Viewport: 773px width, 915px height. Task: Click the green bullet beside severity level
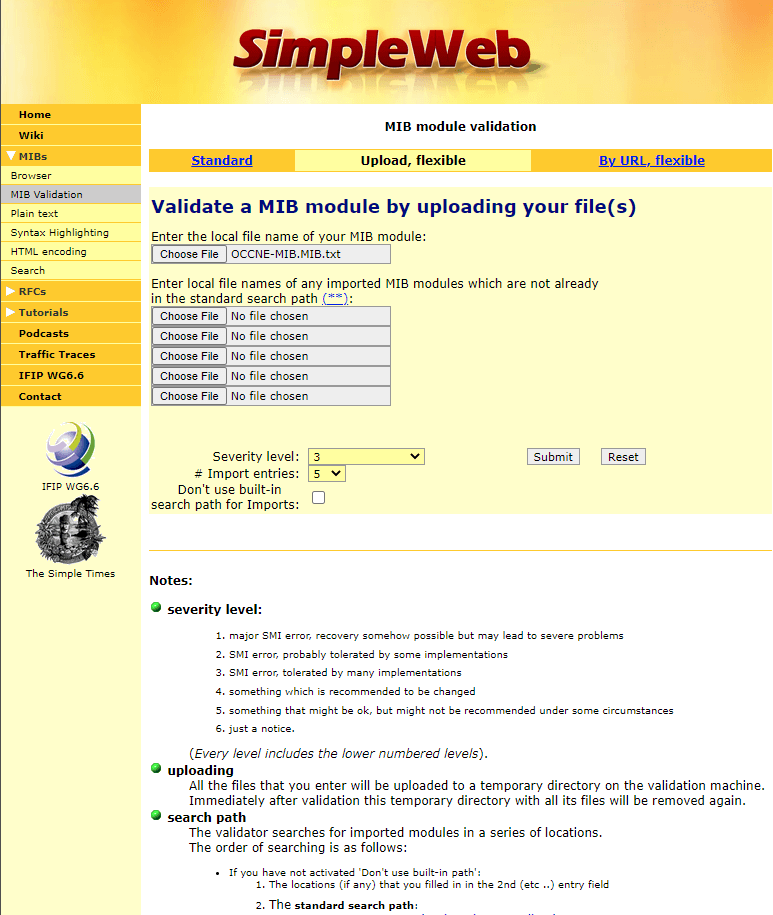[x=156, y=607]
